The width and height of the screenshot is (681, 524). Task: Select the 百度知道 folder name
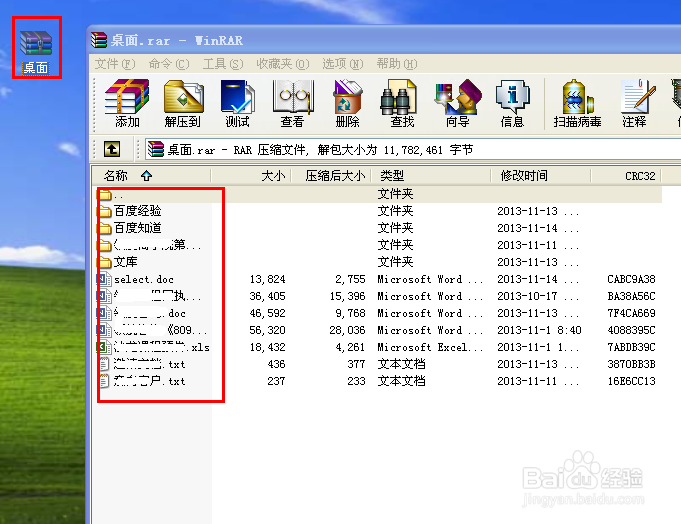click(137, 228)
